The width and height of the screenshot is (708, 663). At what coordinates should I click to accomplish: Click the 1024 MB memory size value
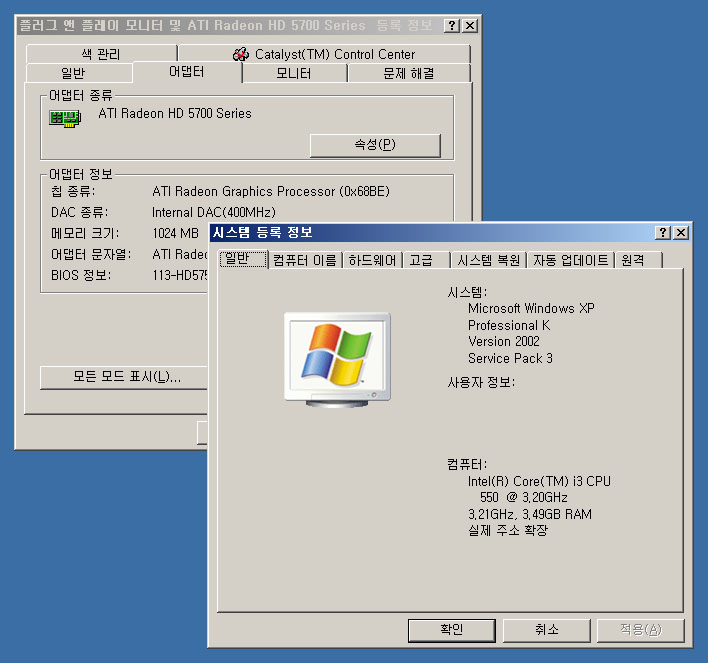175,233
